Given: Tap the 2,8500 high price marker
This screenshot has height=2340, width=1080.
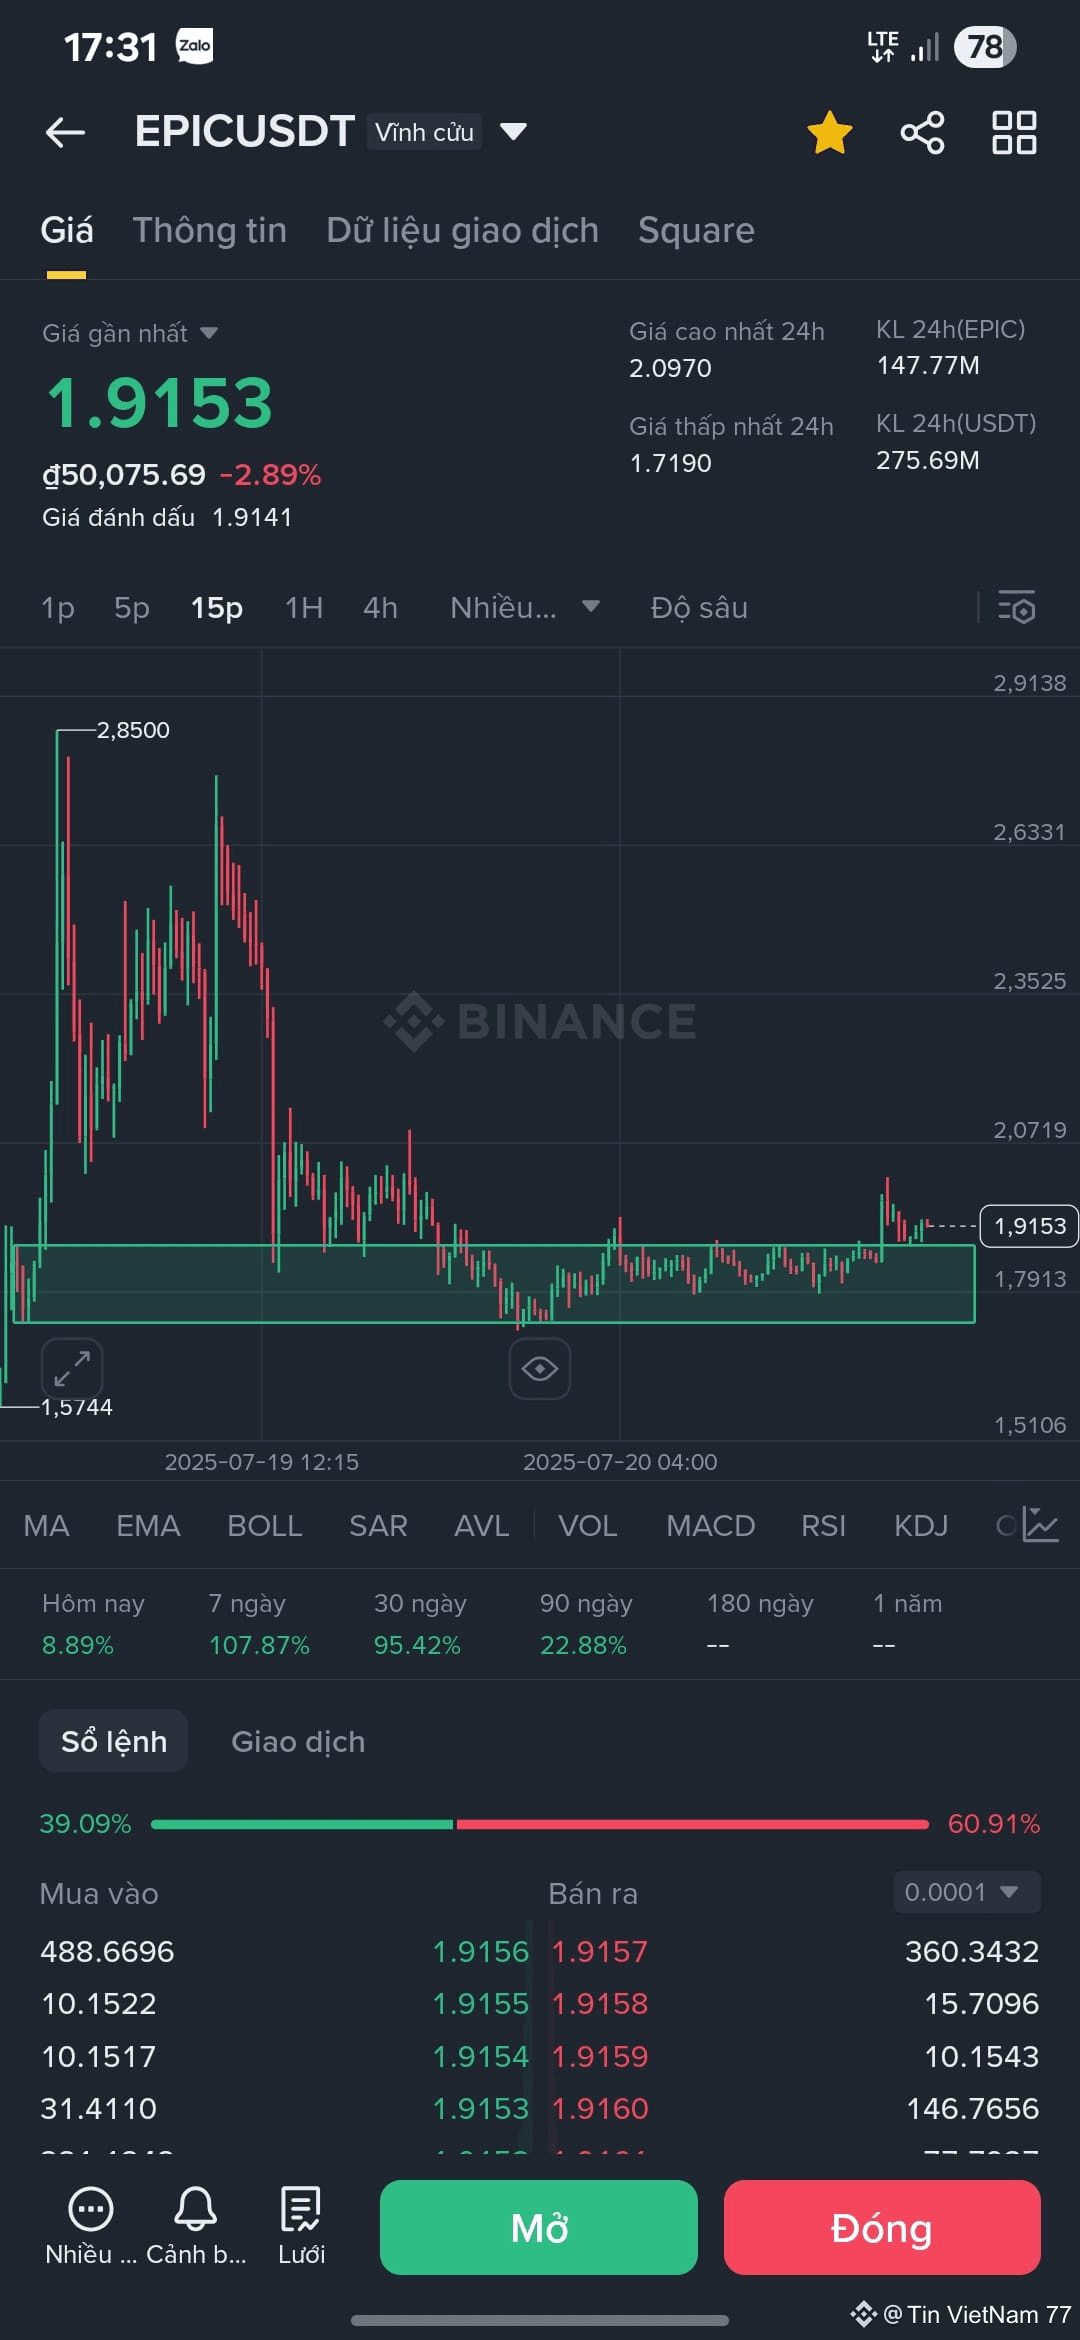Looking at the screenshot, I should pyautogui.click(x=133, y=730).
